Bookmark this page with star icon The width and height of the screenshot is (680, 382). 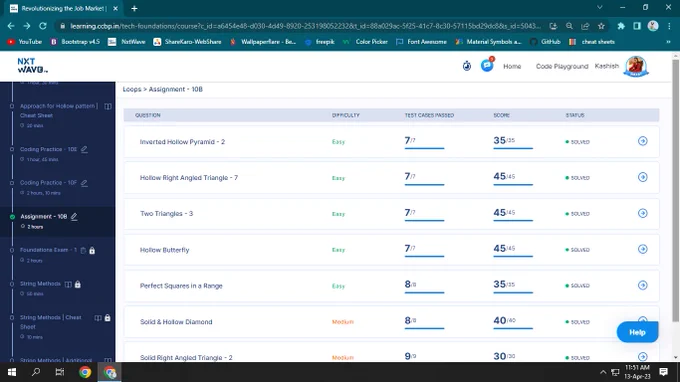601,26
